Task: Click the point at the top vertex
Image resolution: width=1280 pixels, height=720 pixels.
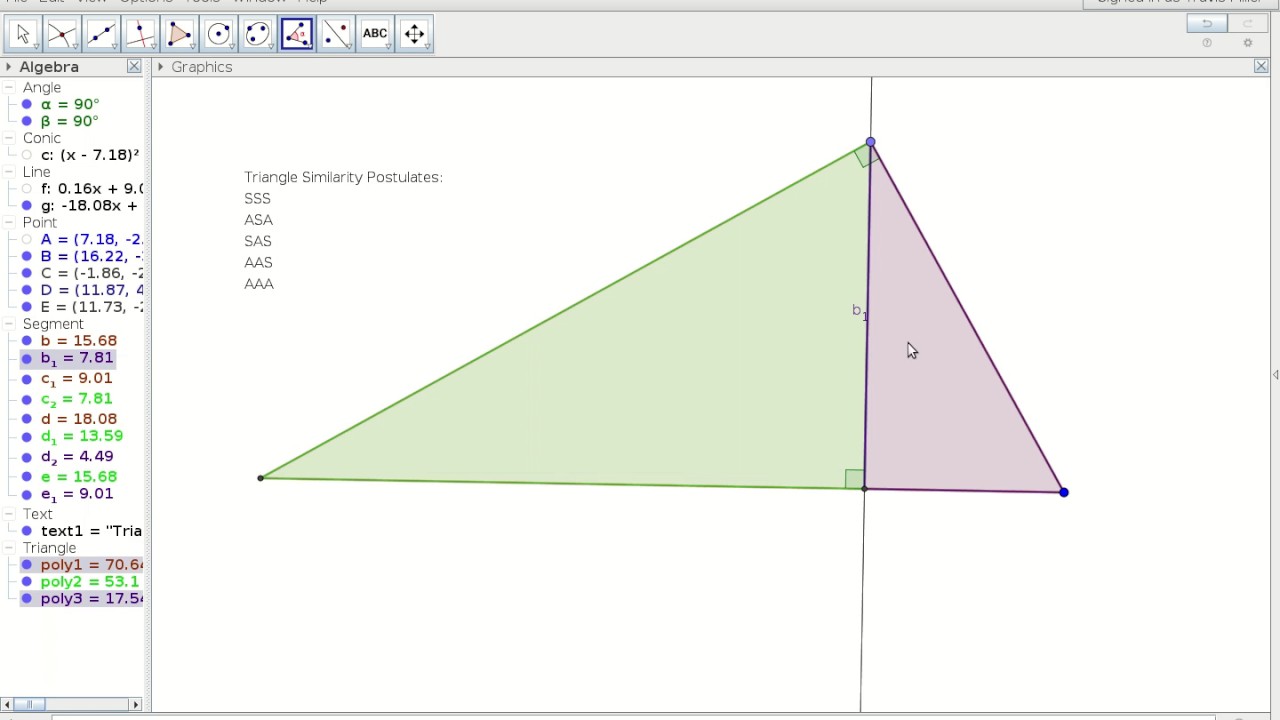Action: click(870, 143)
